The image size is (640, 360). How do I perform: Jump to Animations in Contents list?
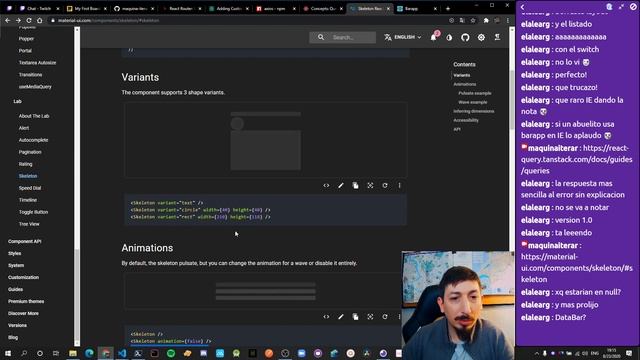coord(464,84)
